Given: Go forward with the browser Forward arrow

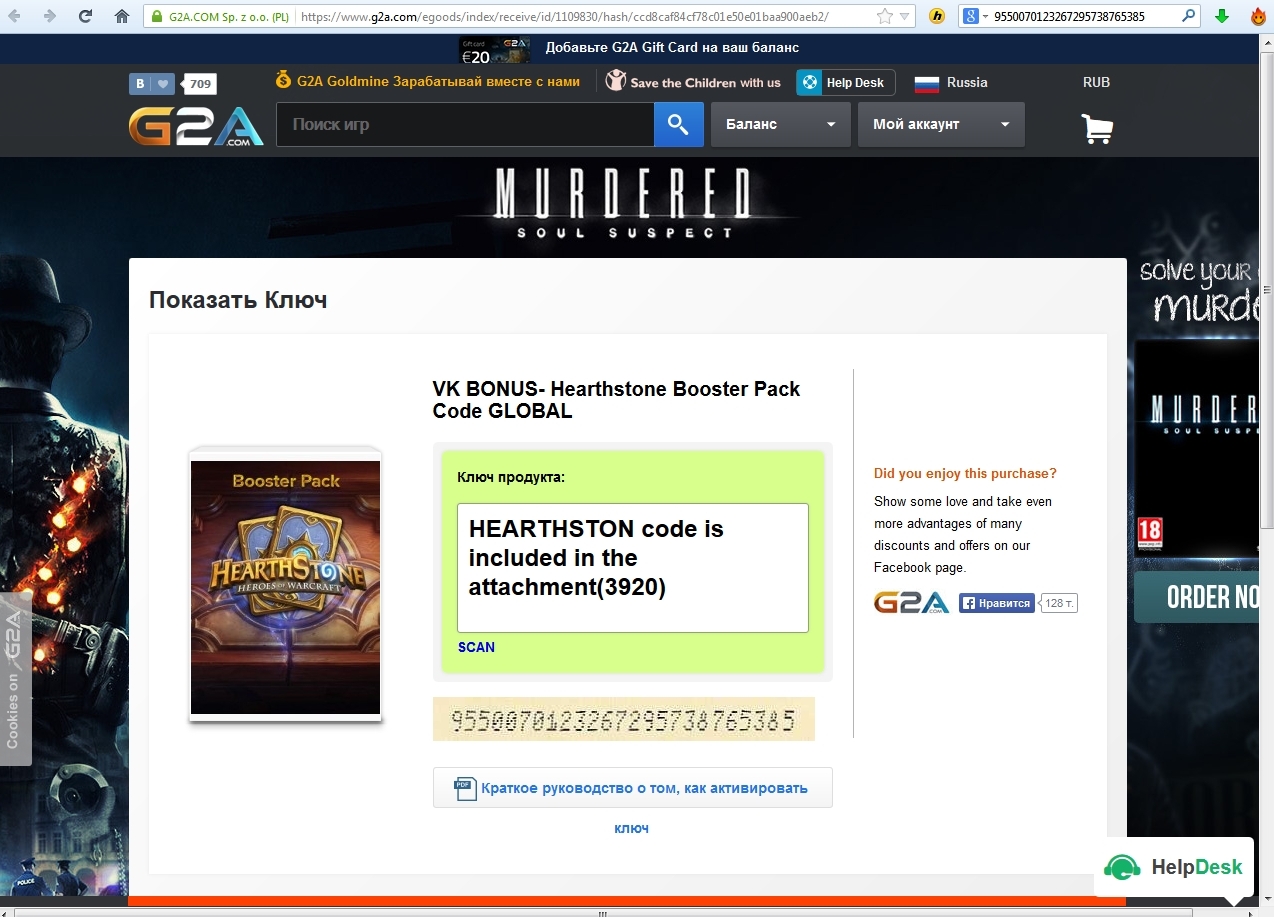Looking at the screenshot, I should tap(50, 16).
